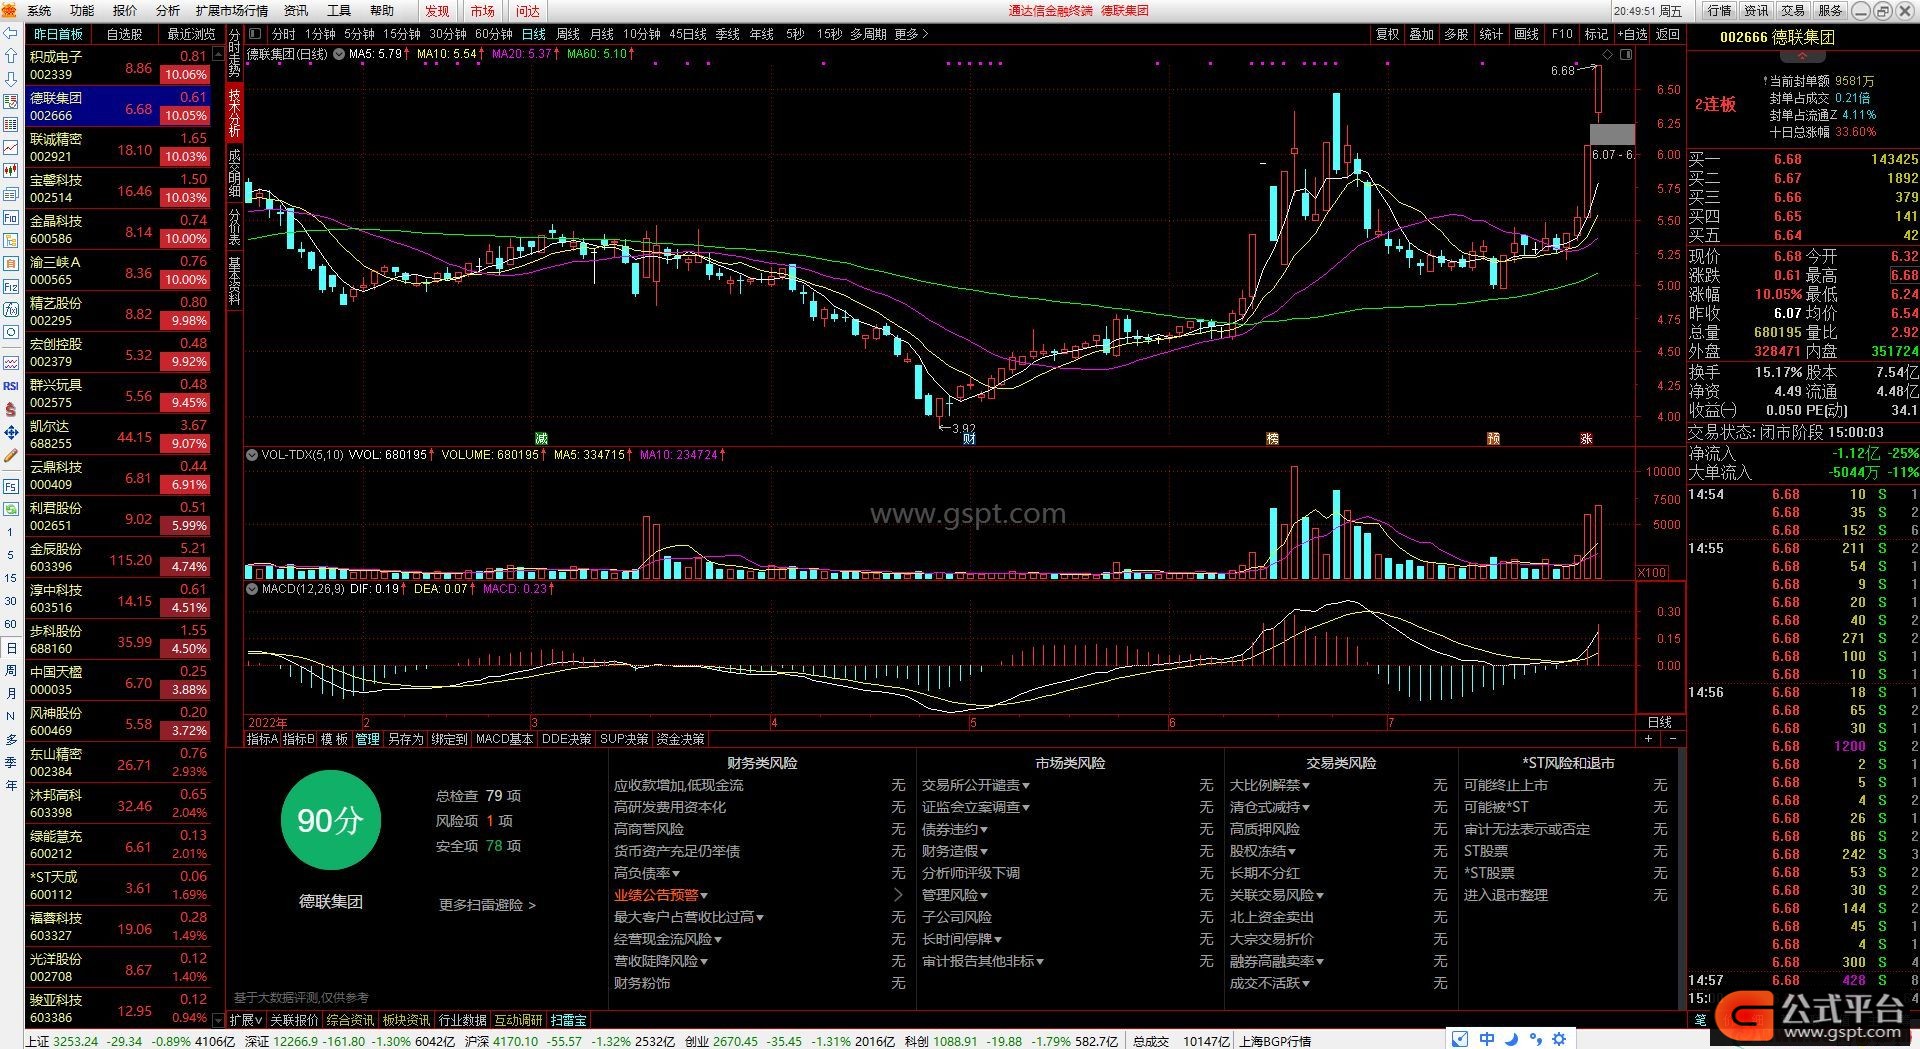Click the down arrow next-stock sidebar icon

click(x=11, y=79)
